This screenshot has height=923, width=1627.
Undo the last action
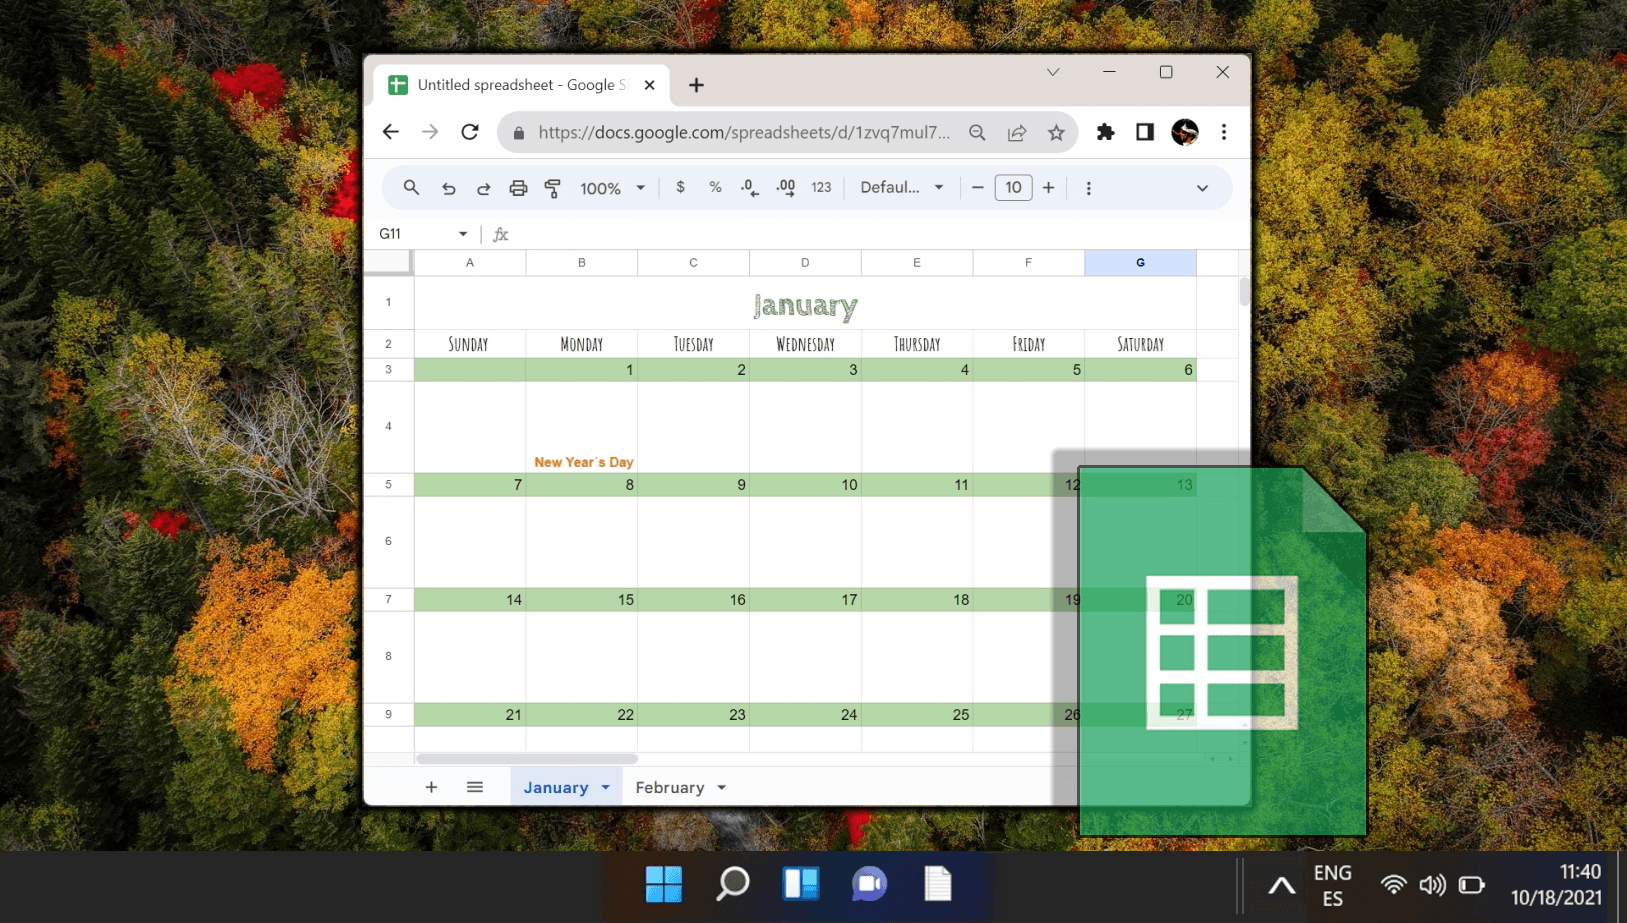pyautogui.click(x=449, y=188)
